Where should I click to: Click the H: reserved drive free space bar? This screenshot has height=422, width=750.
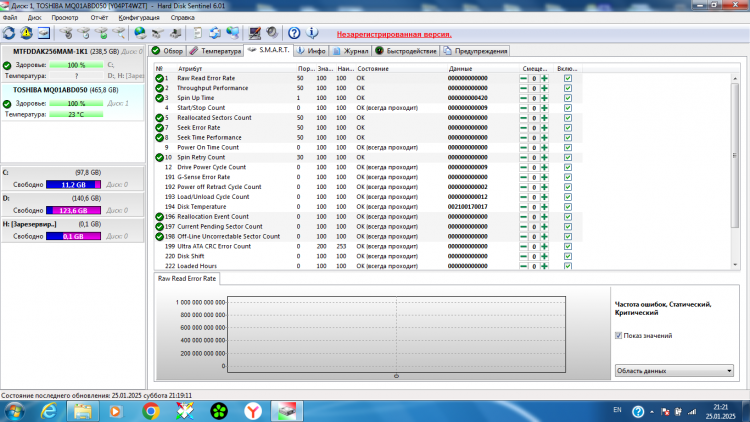coord(73,236)
